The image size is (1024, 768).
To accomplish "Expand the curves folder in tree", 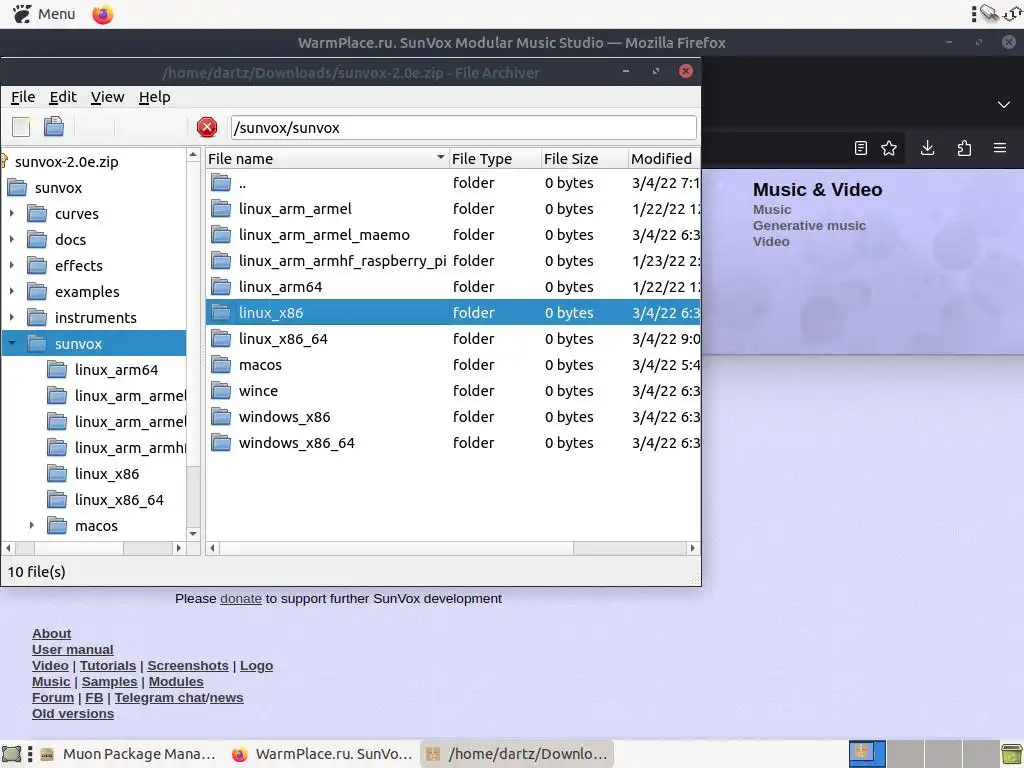I will click(x=12, y=214).
